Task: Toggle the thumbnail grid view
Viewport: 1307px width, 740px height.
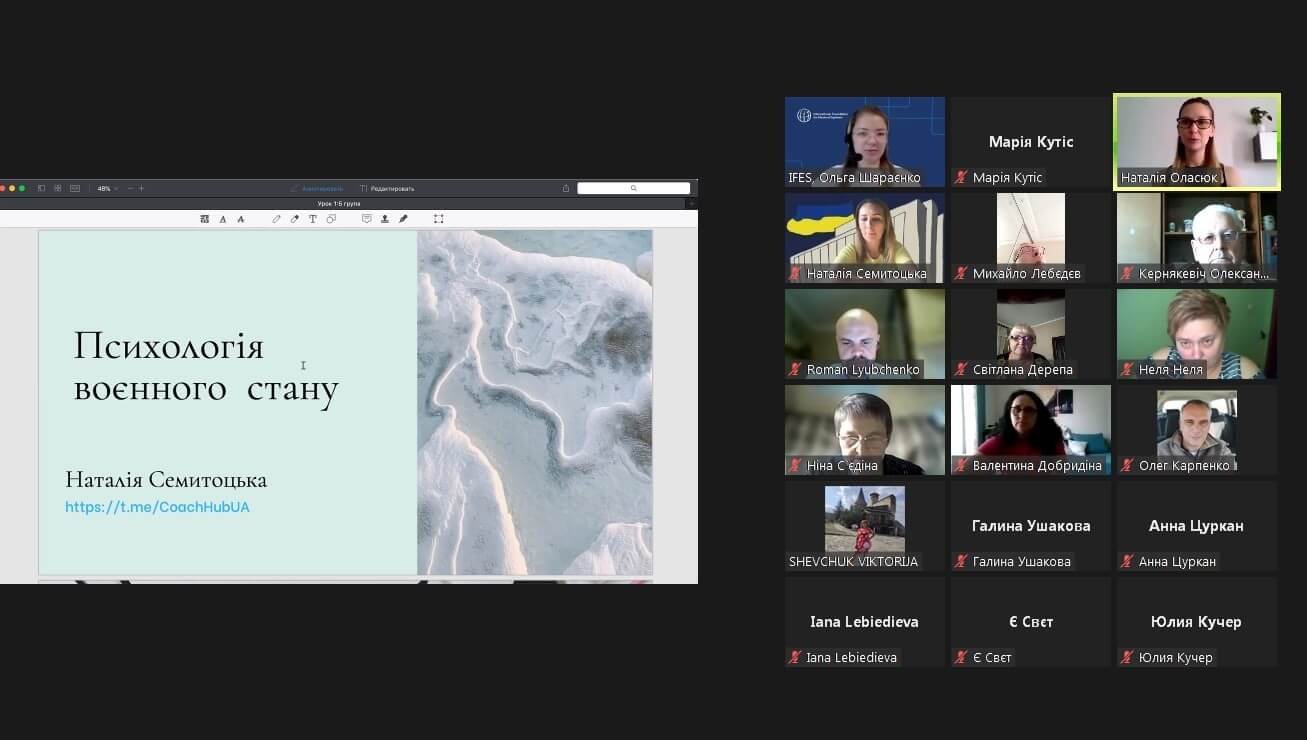Action: tap(58, 188)
